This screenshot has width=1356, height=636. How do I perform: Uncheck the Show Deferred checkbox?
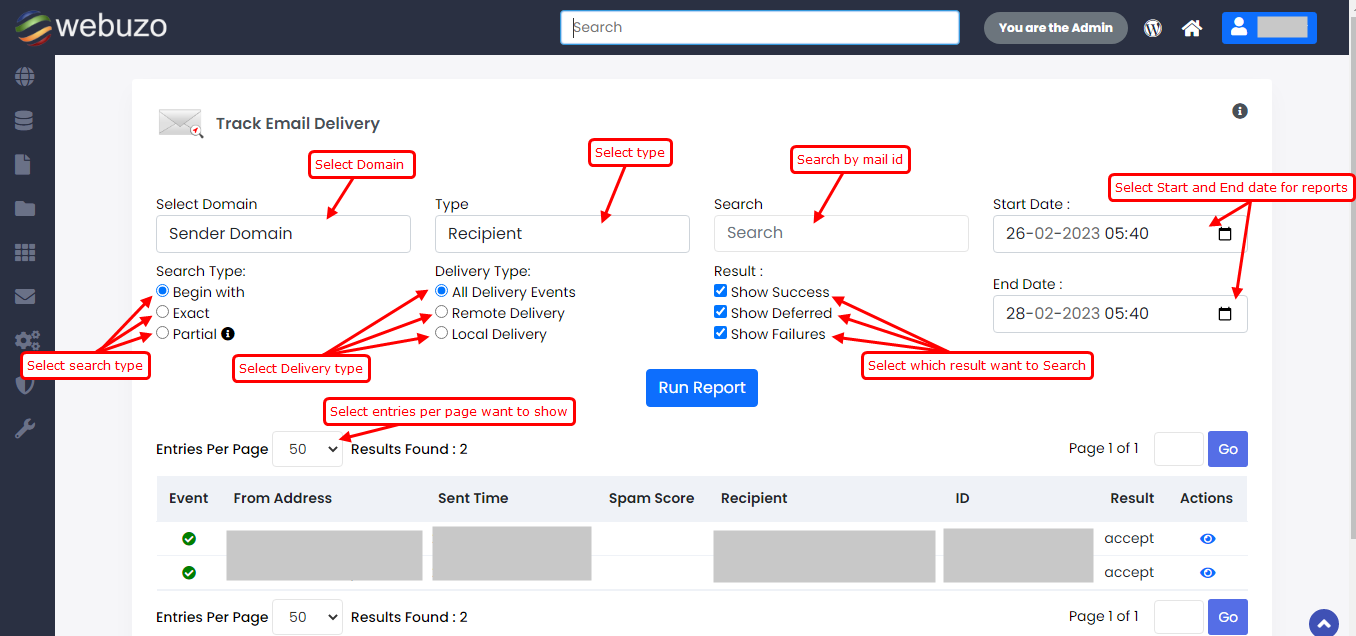[x=721, y=313]
